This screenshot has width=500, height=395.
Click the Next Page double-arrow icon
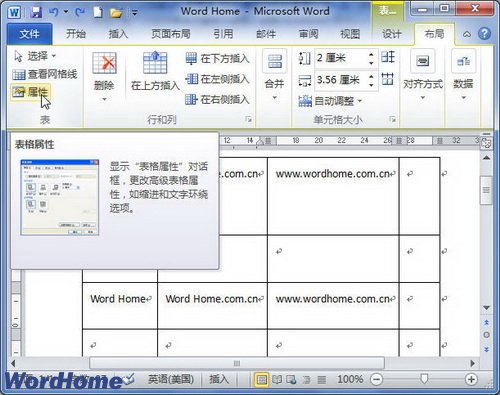click(x=486, y=349)
